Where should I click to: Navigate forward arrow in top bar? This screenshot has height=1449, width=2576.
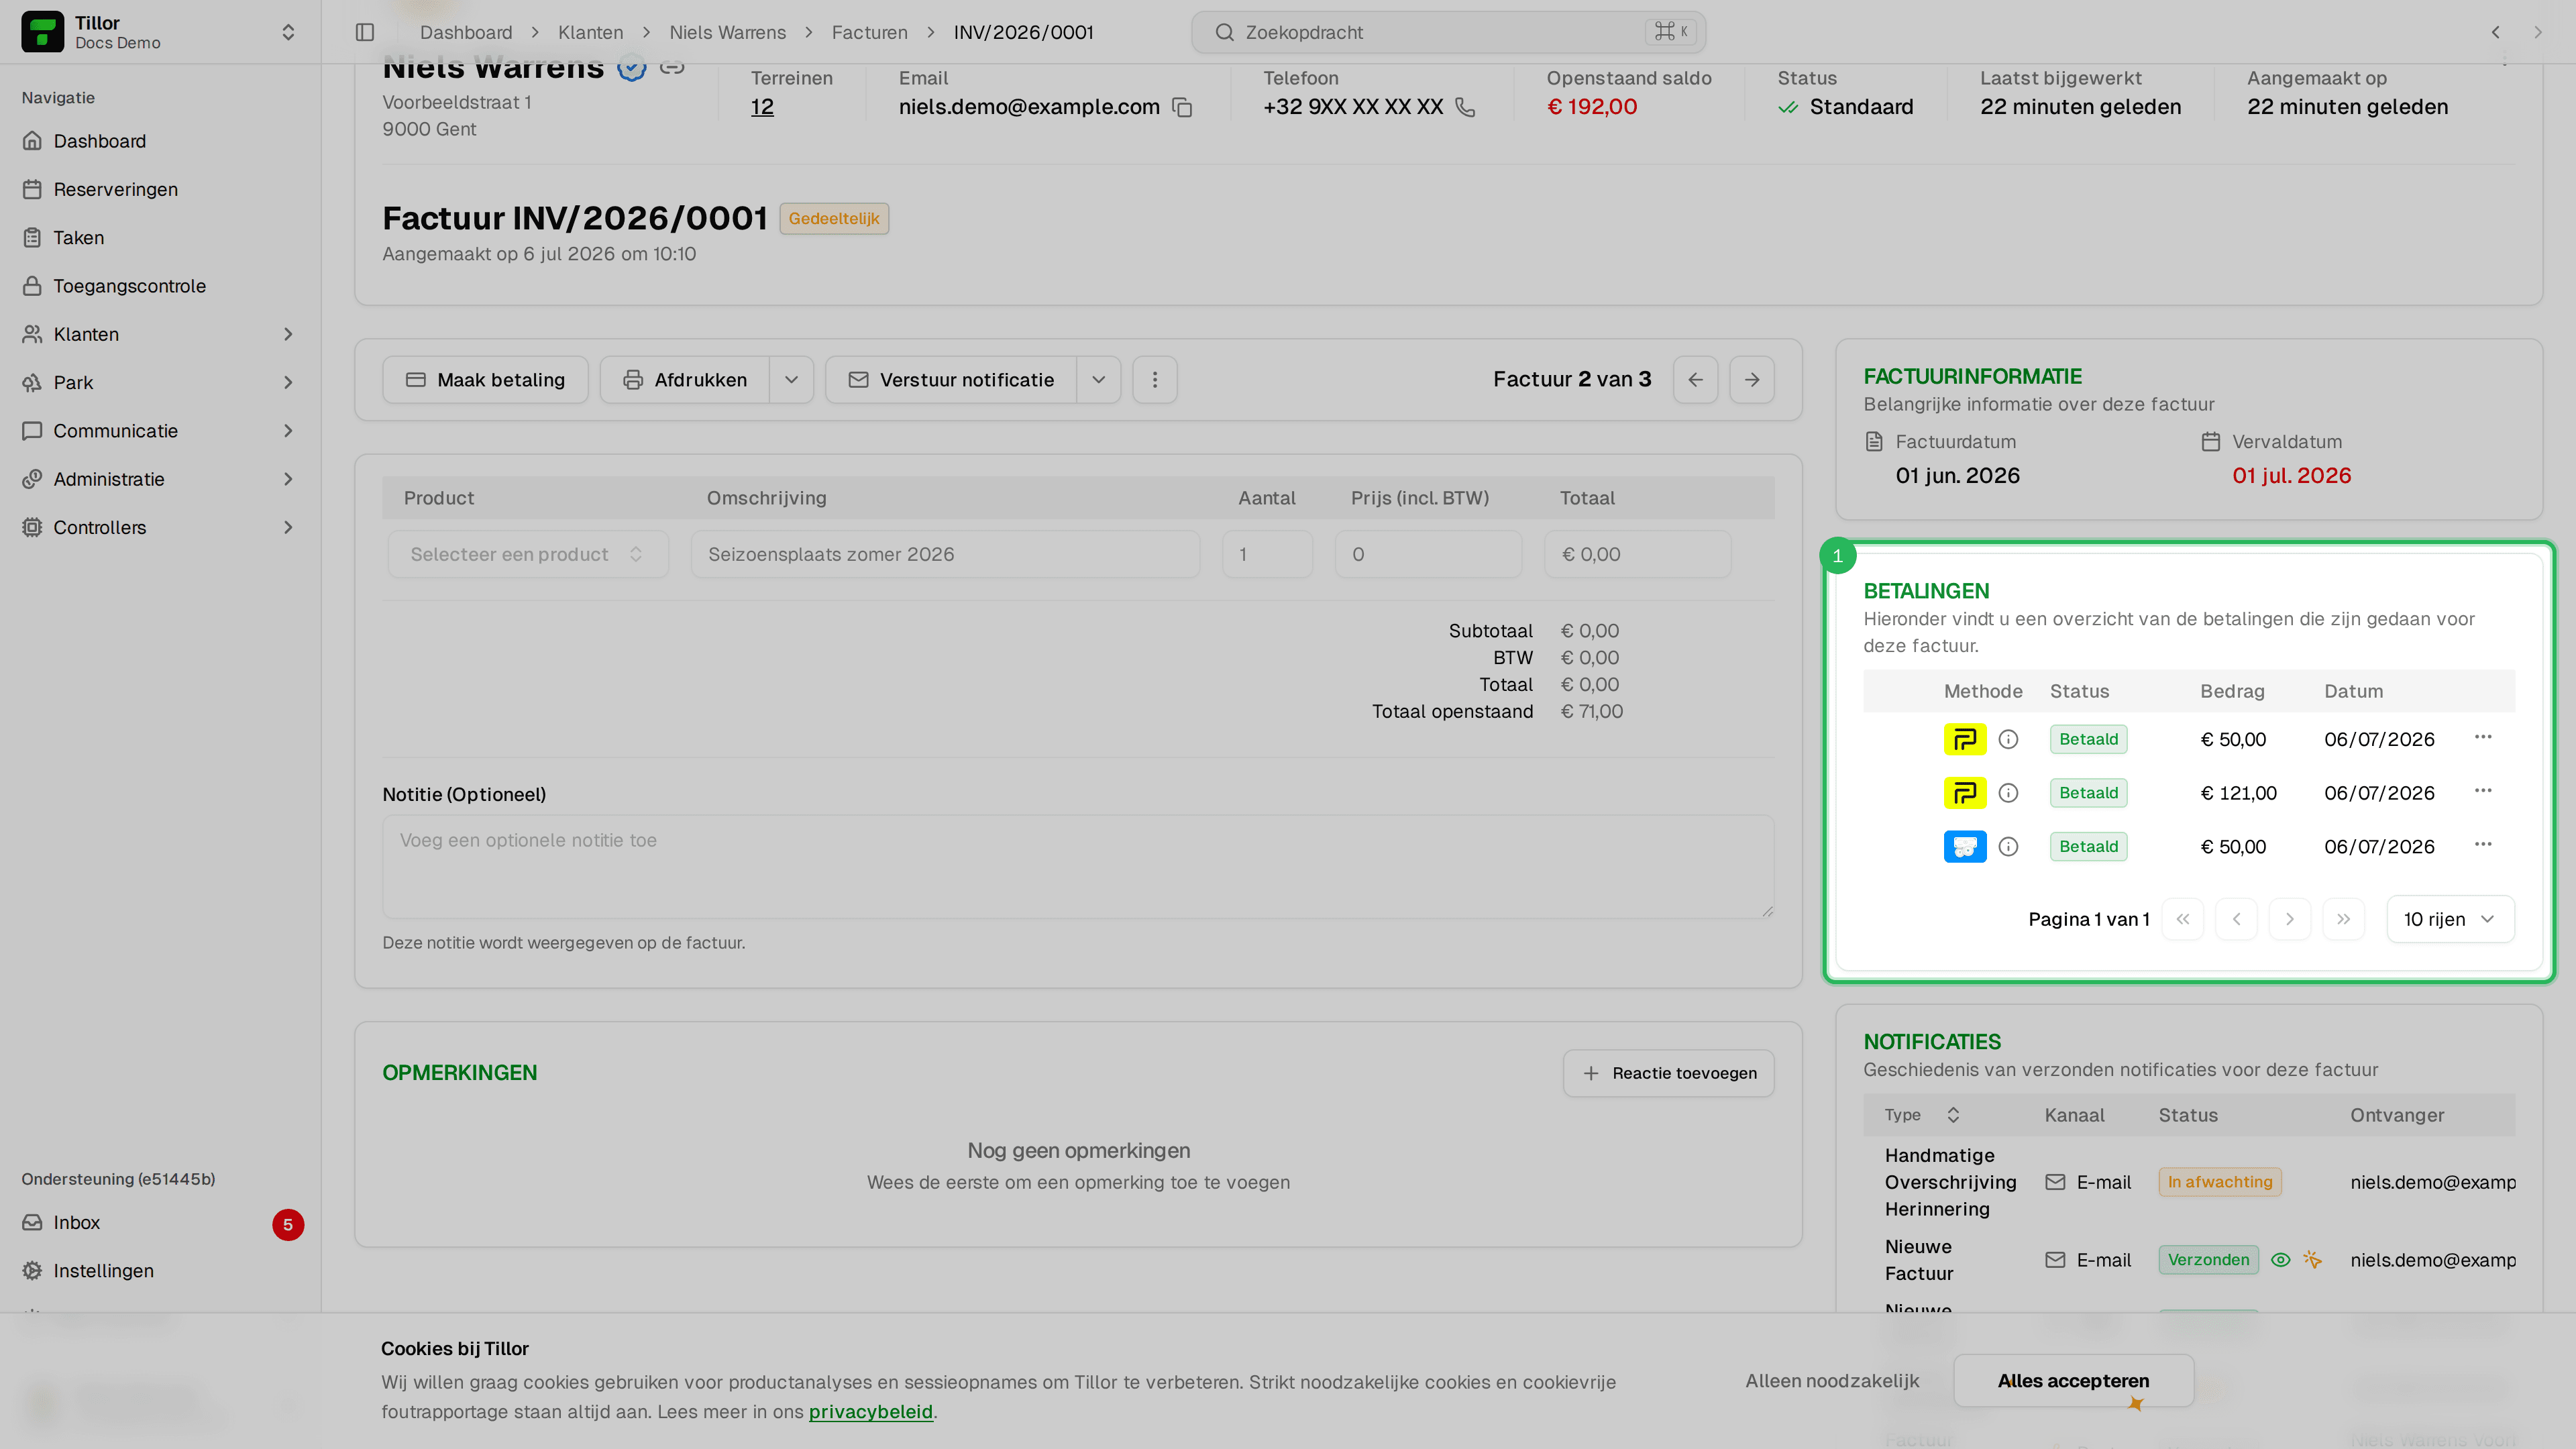click(2538, 32)
